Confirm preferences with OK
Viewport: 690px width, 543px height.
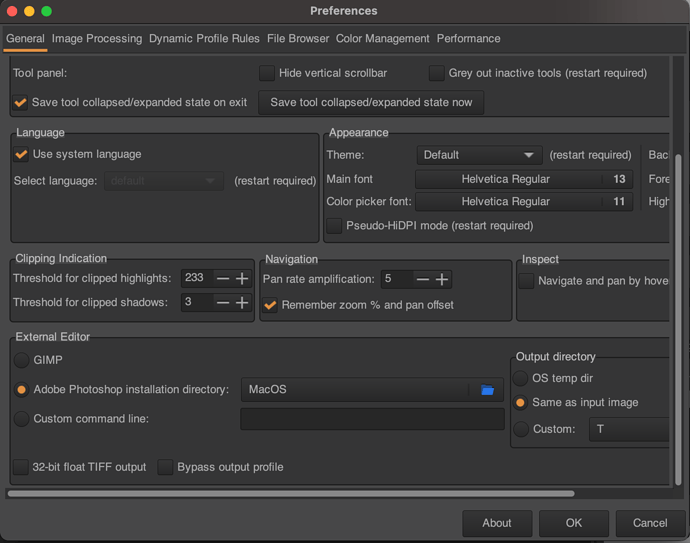coord(573,523)
